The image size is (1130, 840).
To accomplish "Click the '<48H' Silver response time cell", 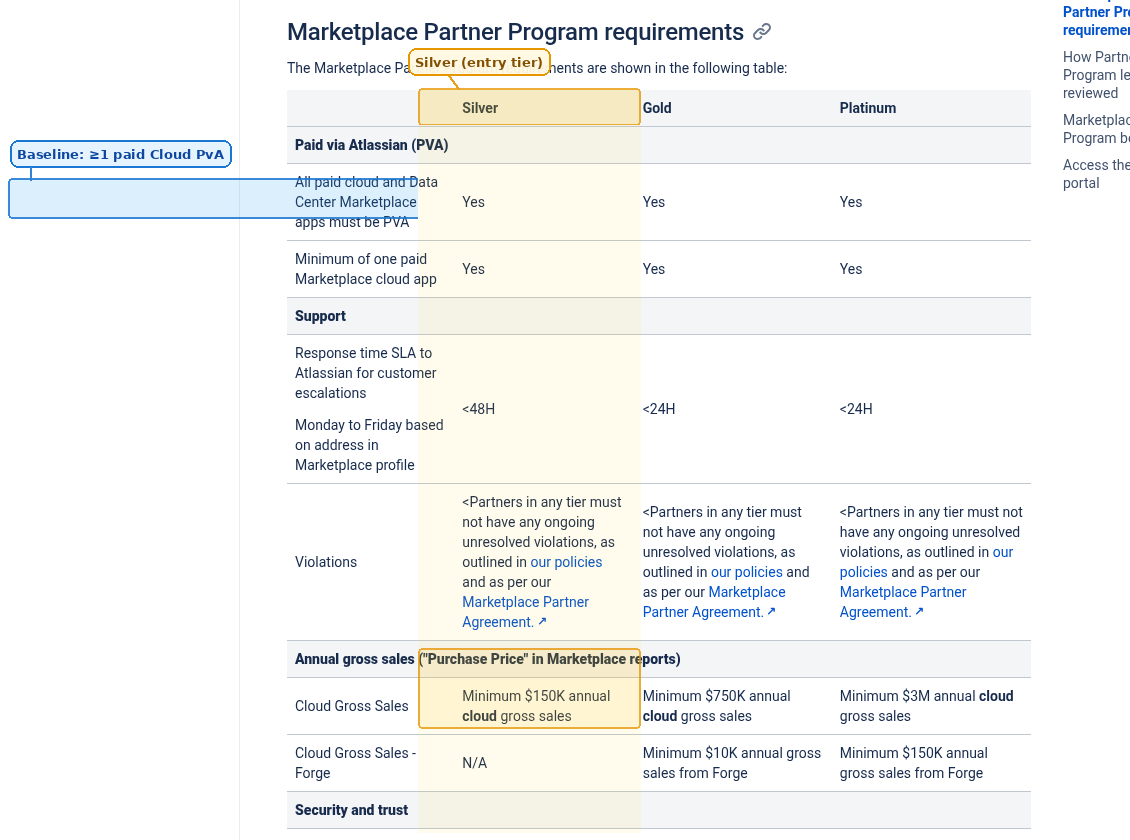I will (x=479, y=409).
